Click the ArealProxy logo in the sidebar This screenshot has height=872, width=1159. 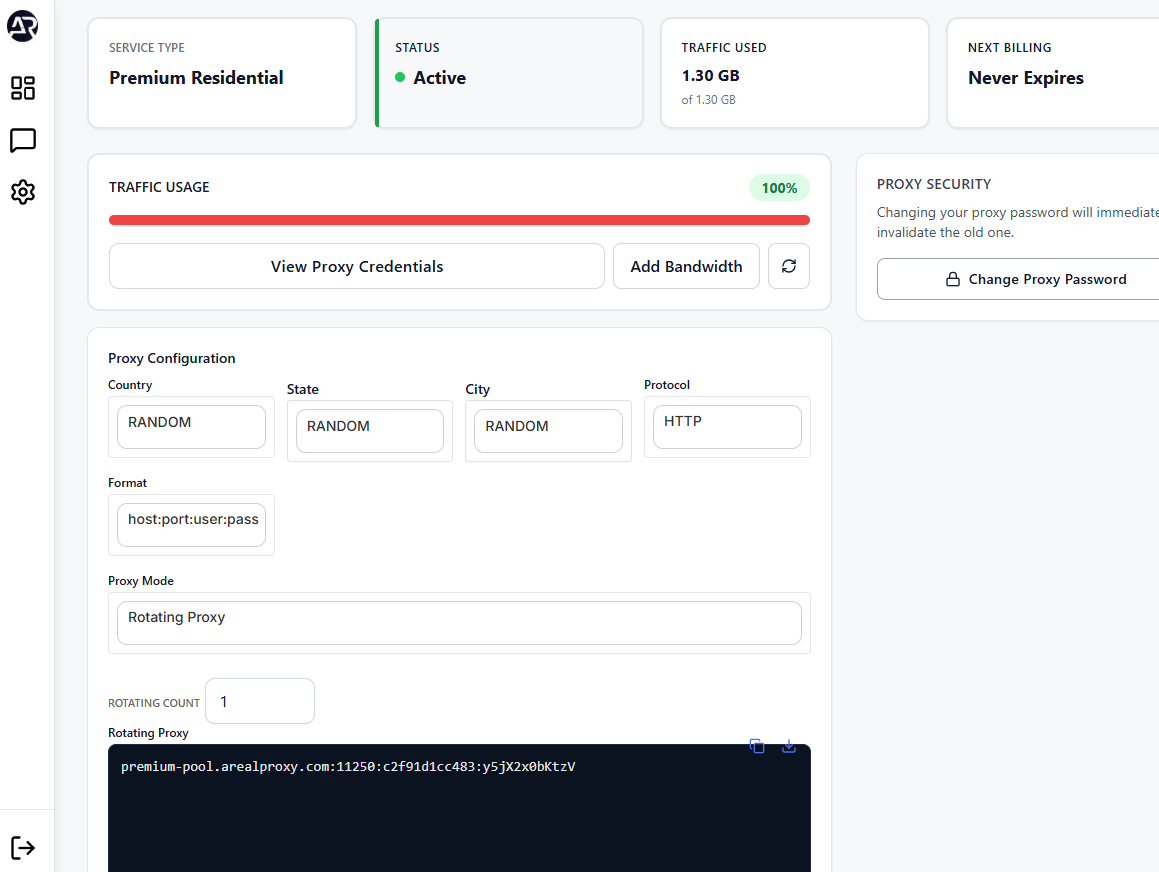point(22,26)
